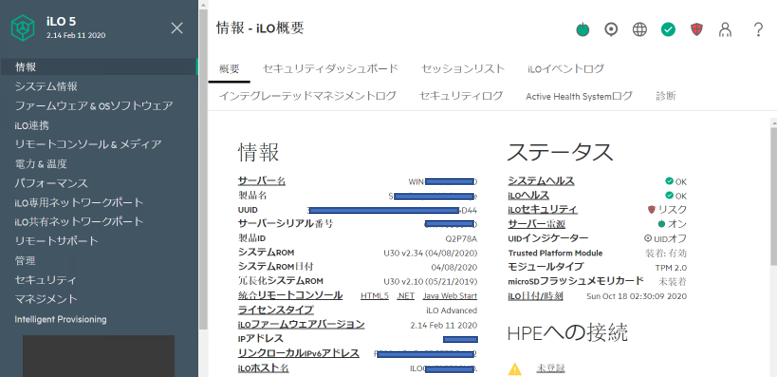Open the red security shield icon
This screenshot has width=780, height=379.
pyautogui.click(x=696, y=30)
